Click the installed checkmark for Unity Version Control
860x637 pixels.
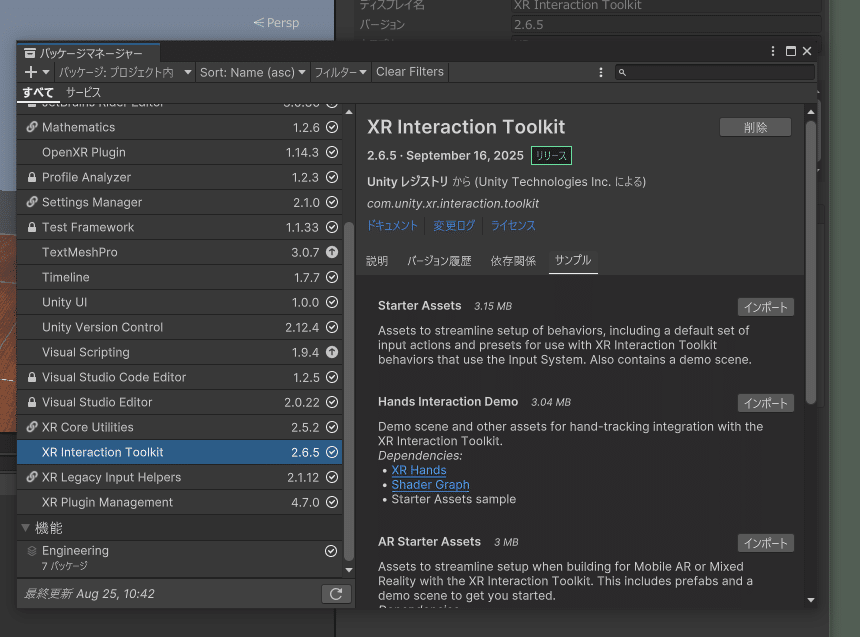tap(332, 327)
